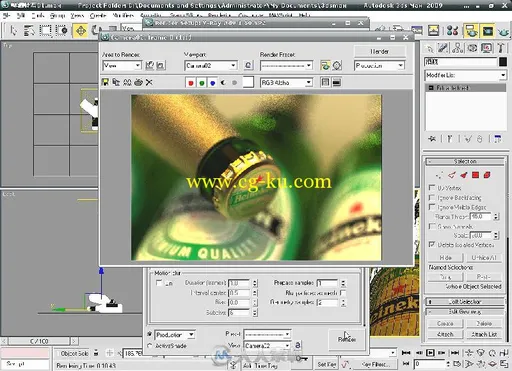
Task: Clear the rendered frame with X icon
Action: tap(149, 82)
